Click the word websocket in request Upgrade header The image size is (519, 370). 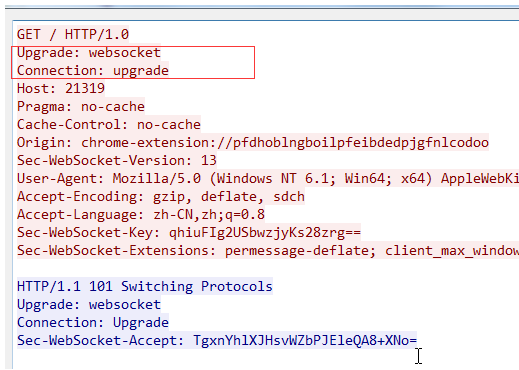(125, 52)
